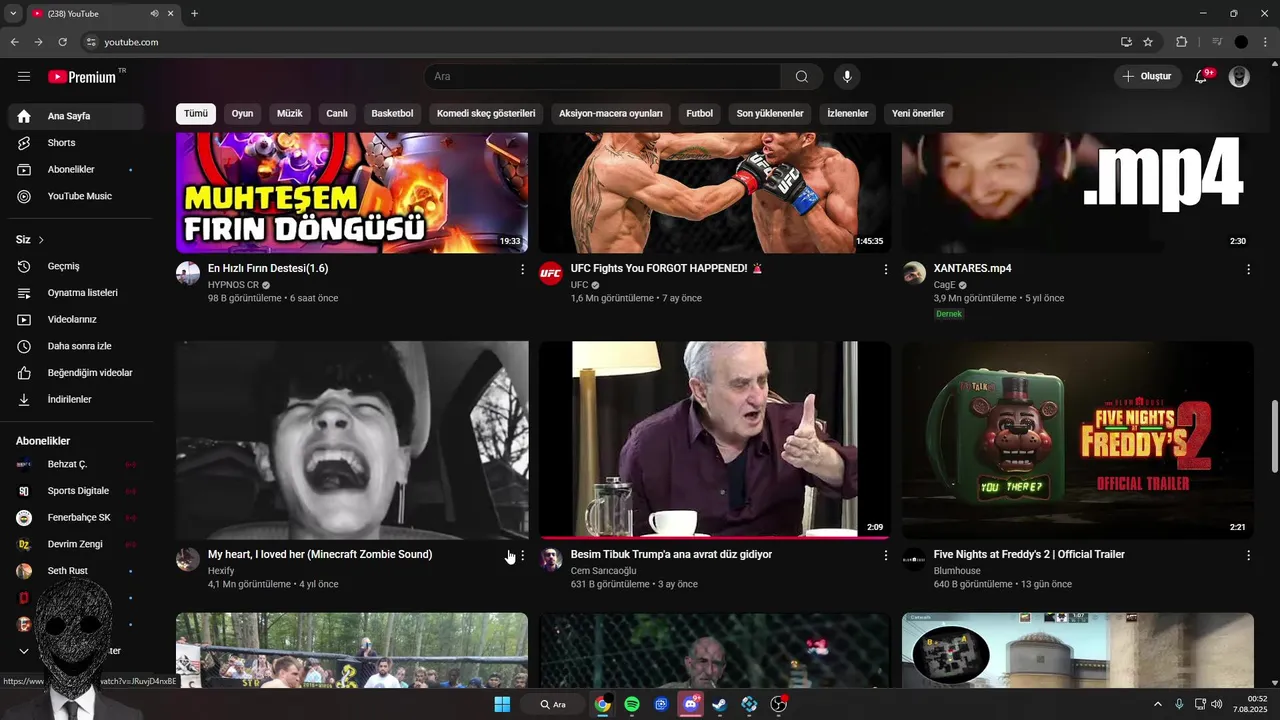
Task: Open the account avatar menu
Action: (x=1239, y=77)
